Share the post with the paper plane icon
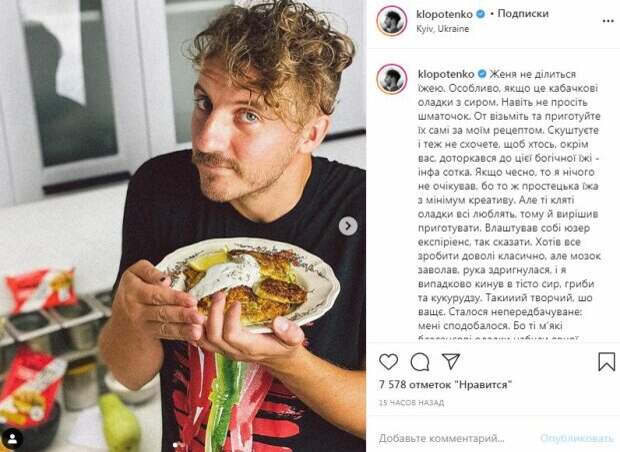620x452 pixels. click(x=451, y=361)
